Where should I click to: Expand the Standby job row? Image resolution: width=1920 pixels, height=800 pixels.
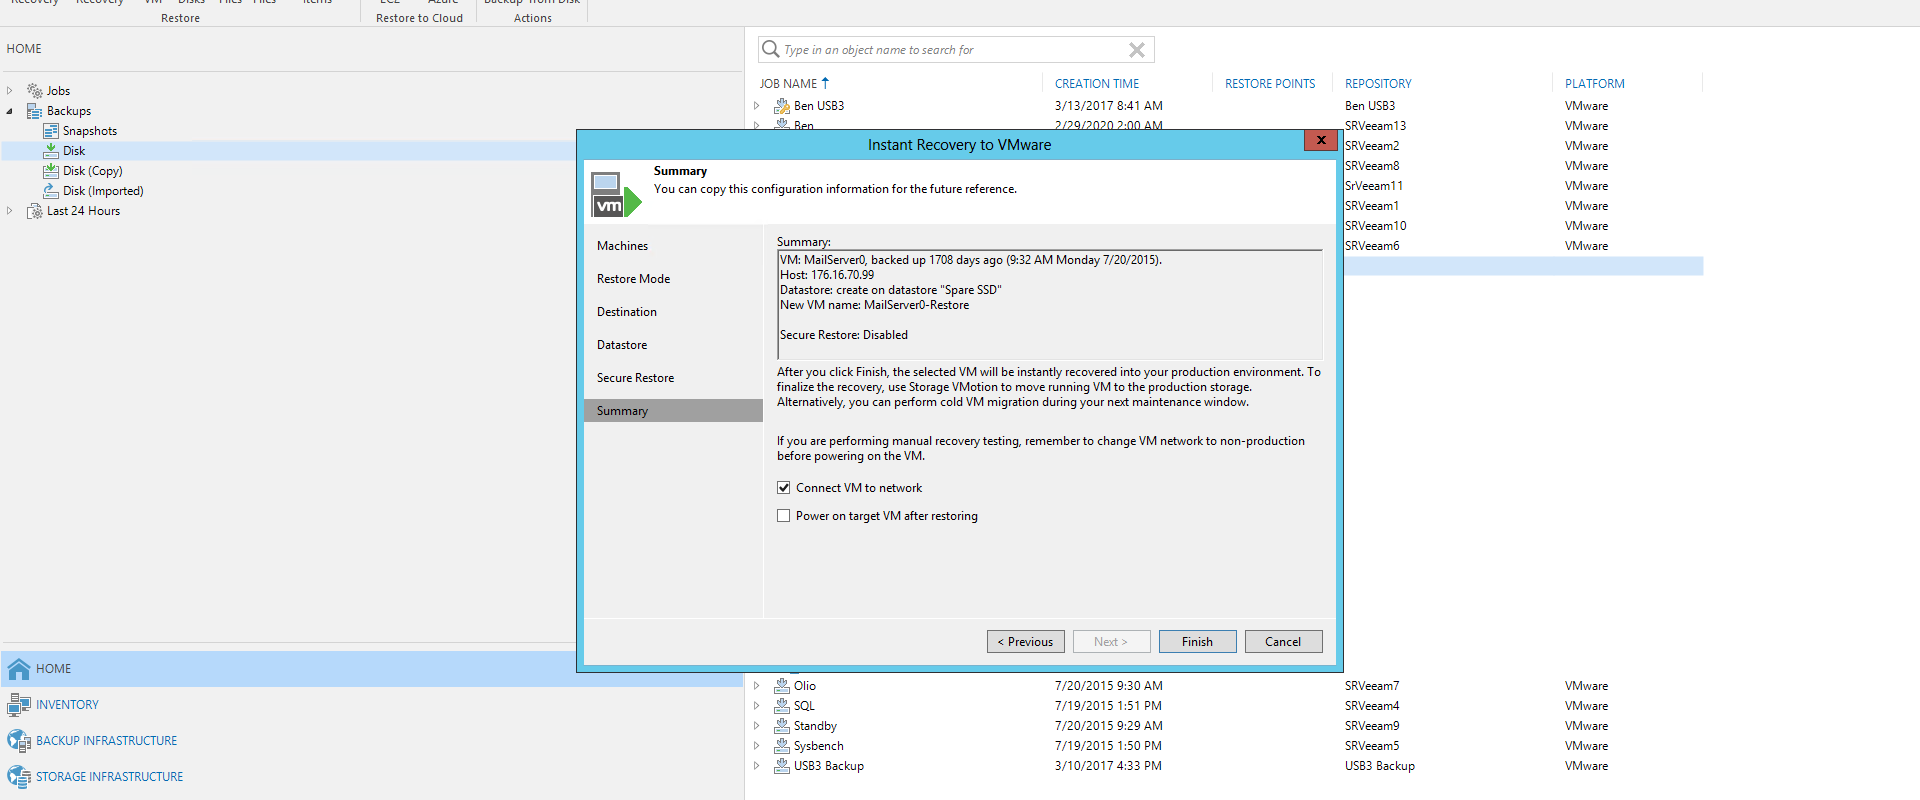click(x=757, y=726)
